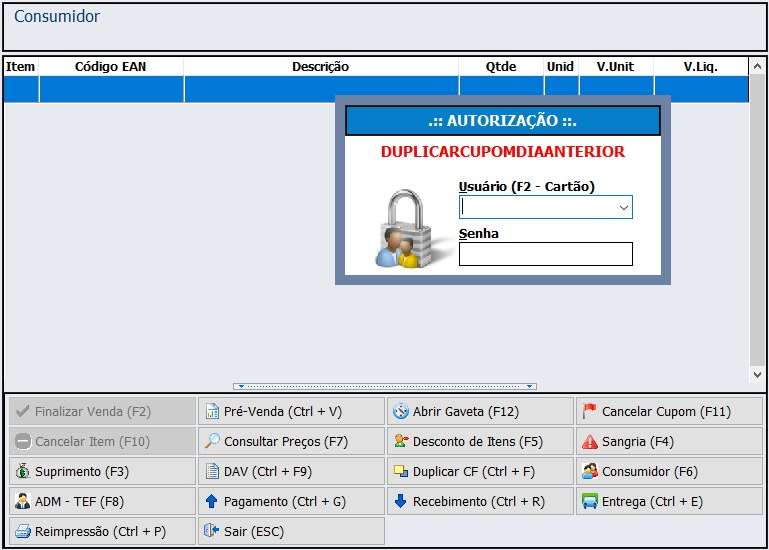Click the Suprimento money bag icon
Image resolution: width=769 pixels, height=550 pixels.
(23, 471)
